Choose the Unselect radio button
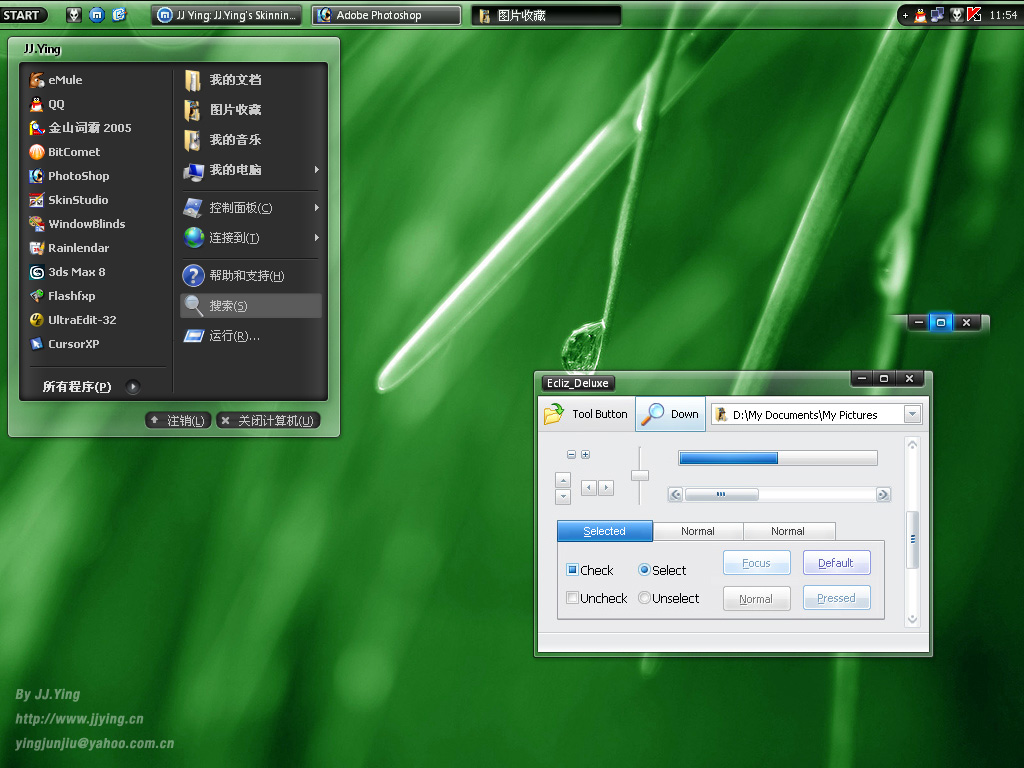1024x768 pixels. [x=644, y=598]
